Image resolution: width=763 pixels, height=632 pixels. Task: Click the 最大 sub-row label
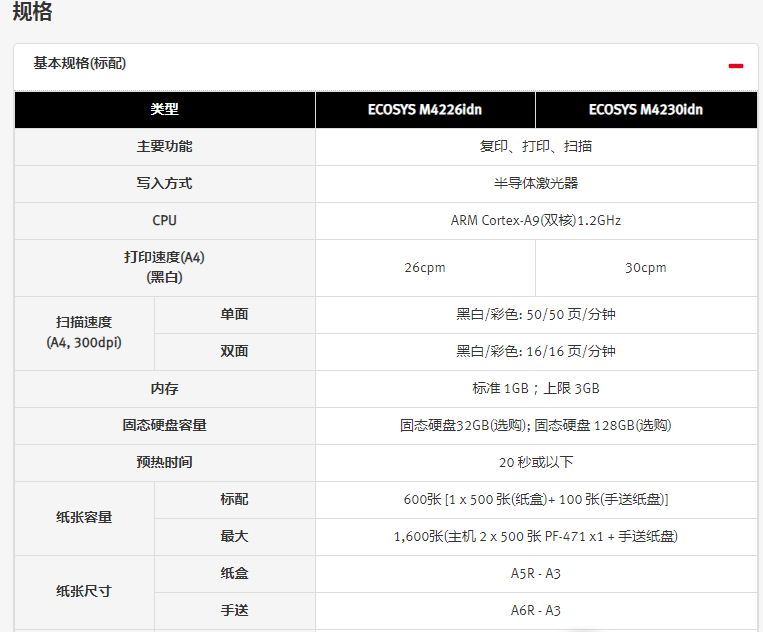(235, 536)
